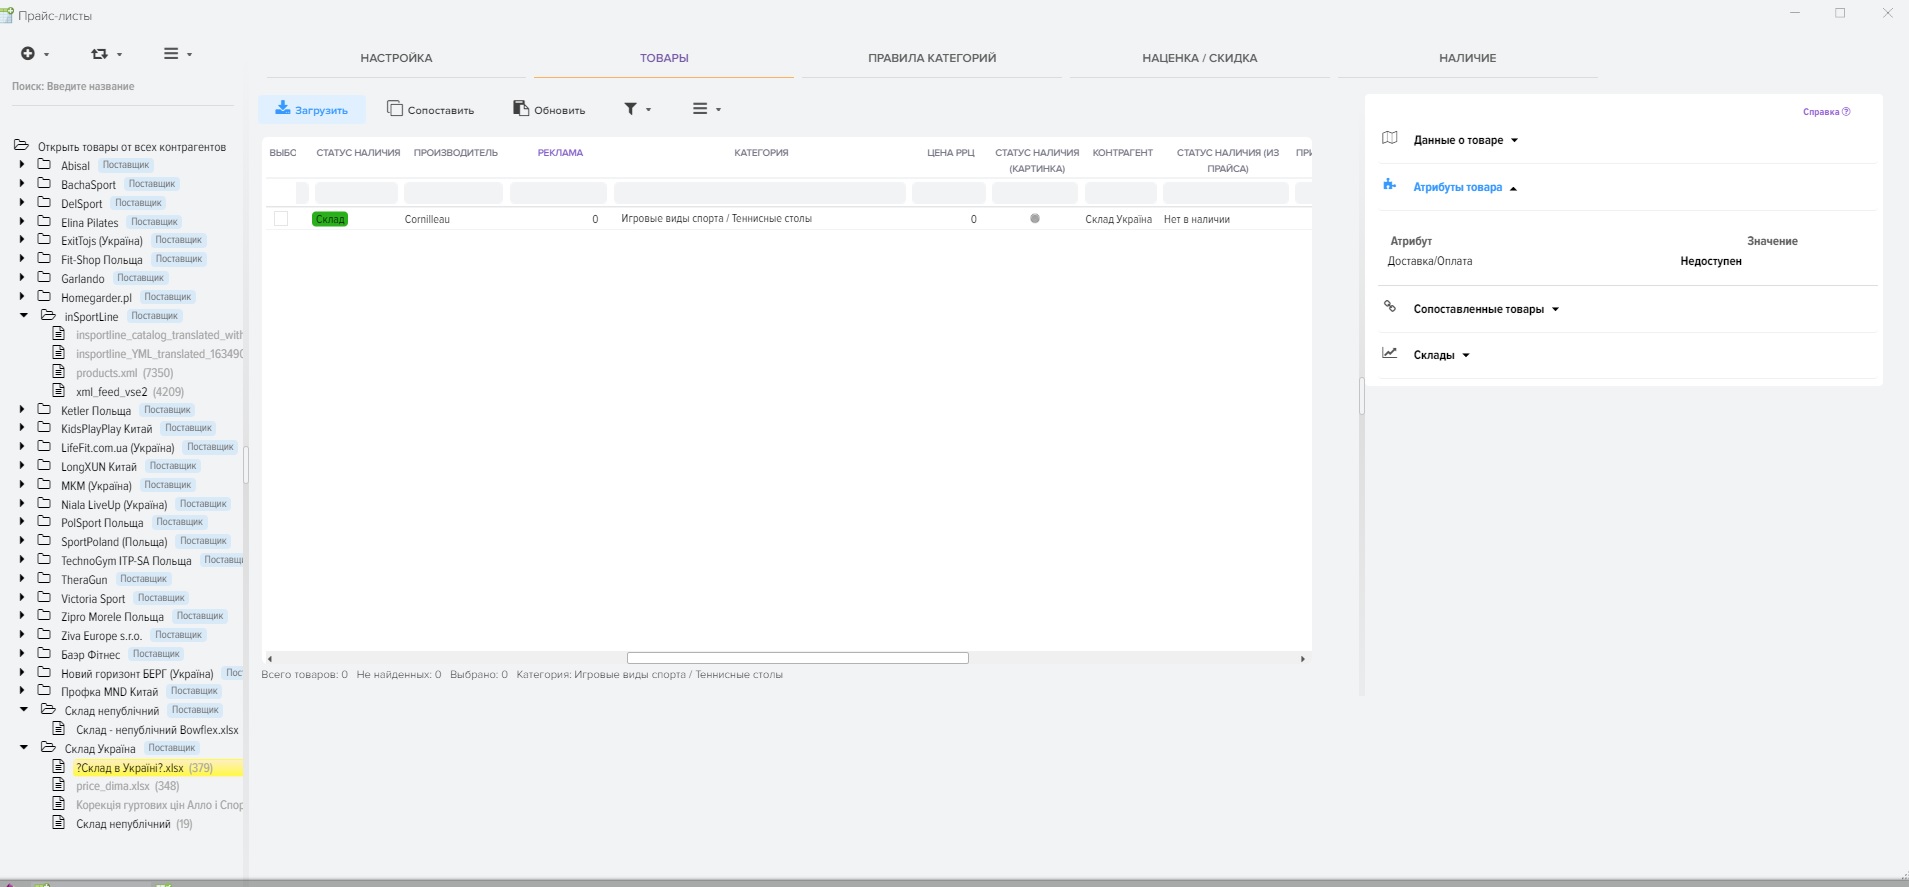The width and height of the screenshot is (1909, 887).
Task: Collapse the Склад Україна folder
Action: coord(24,747)
